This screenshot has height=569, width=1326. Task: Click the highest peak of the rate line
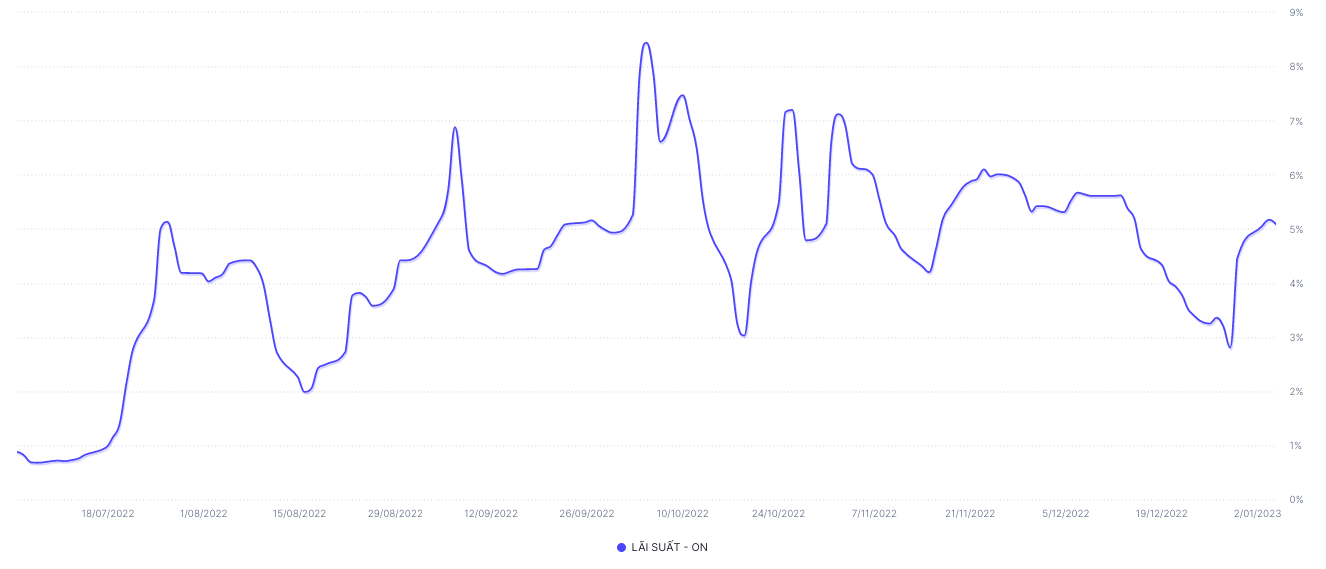[x=646, y=43]
